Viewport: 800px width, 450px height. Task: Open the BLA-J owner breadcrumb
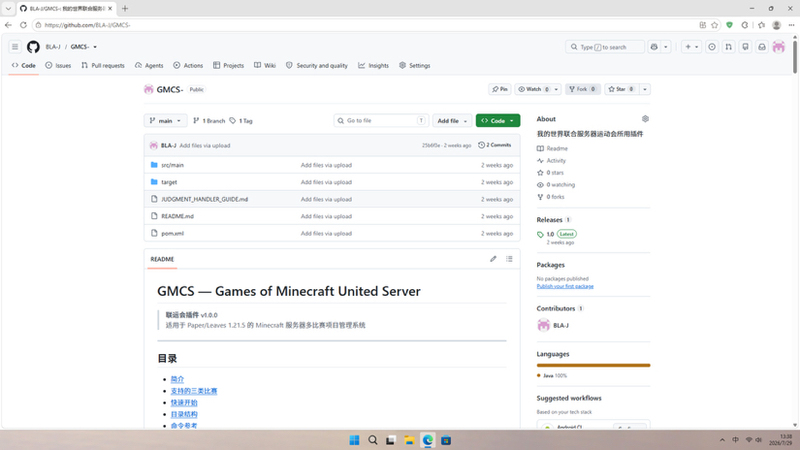click(53, 47)
